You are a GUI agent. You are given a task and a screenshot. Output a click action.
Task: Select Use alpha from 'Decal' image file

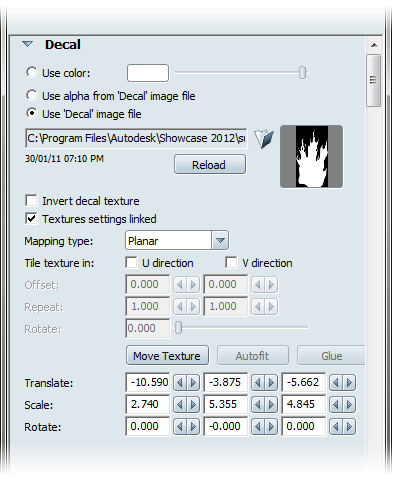tap(32, 95)
